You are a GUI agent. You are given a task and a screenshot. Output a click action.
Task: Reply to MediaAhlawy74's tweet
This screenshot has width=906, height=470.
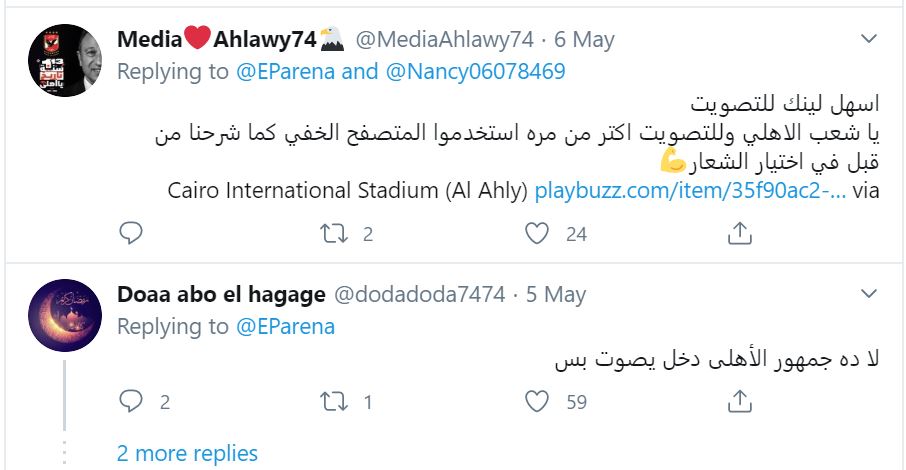[131, 234]
